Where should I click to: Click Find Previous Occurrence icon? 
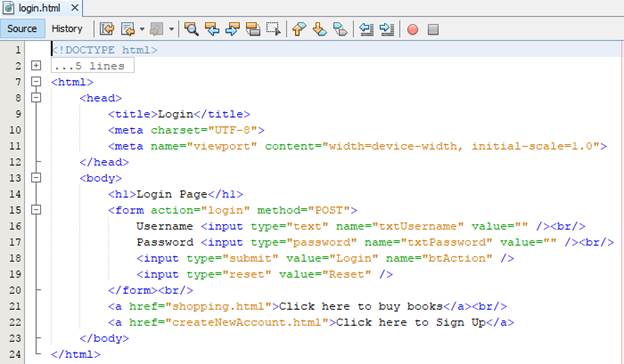pos(212,29)
